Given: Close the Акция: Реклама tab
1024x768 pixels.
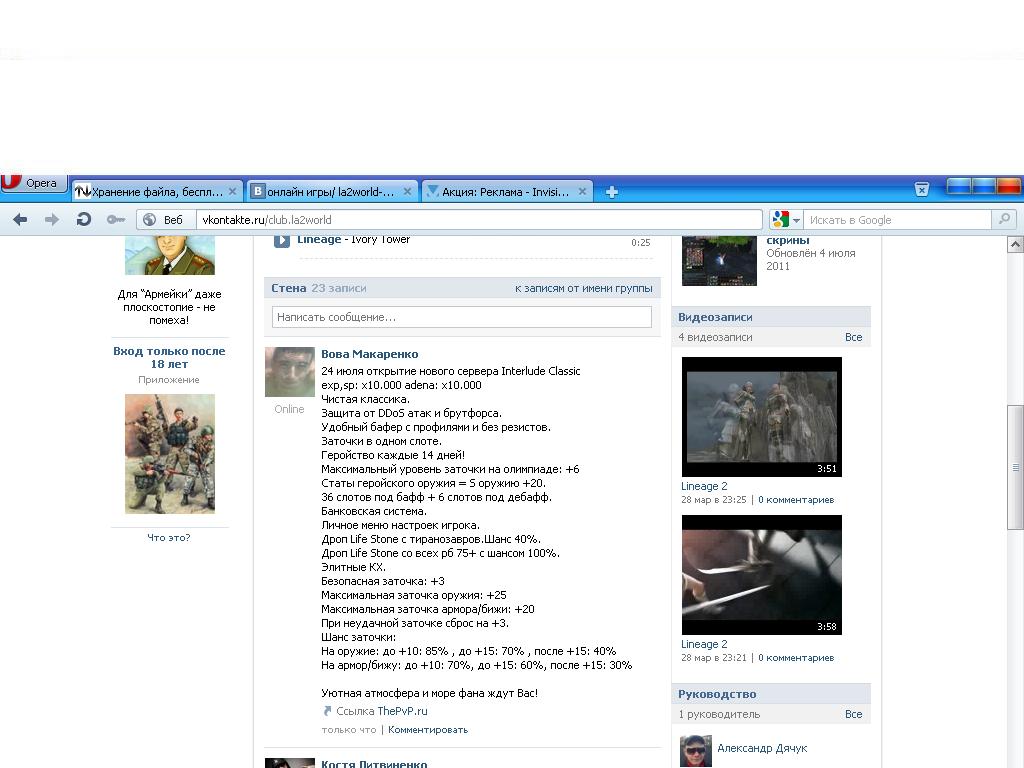Looking at the screenshot, I should [x=583, y=191].
